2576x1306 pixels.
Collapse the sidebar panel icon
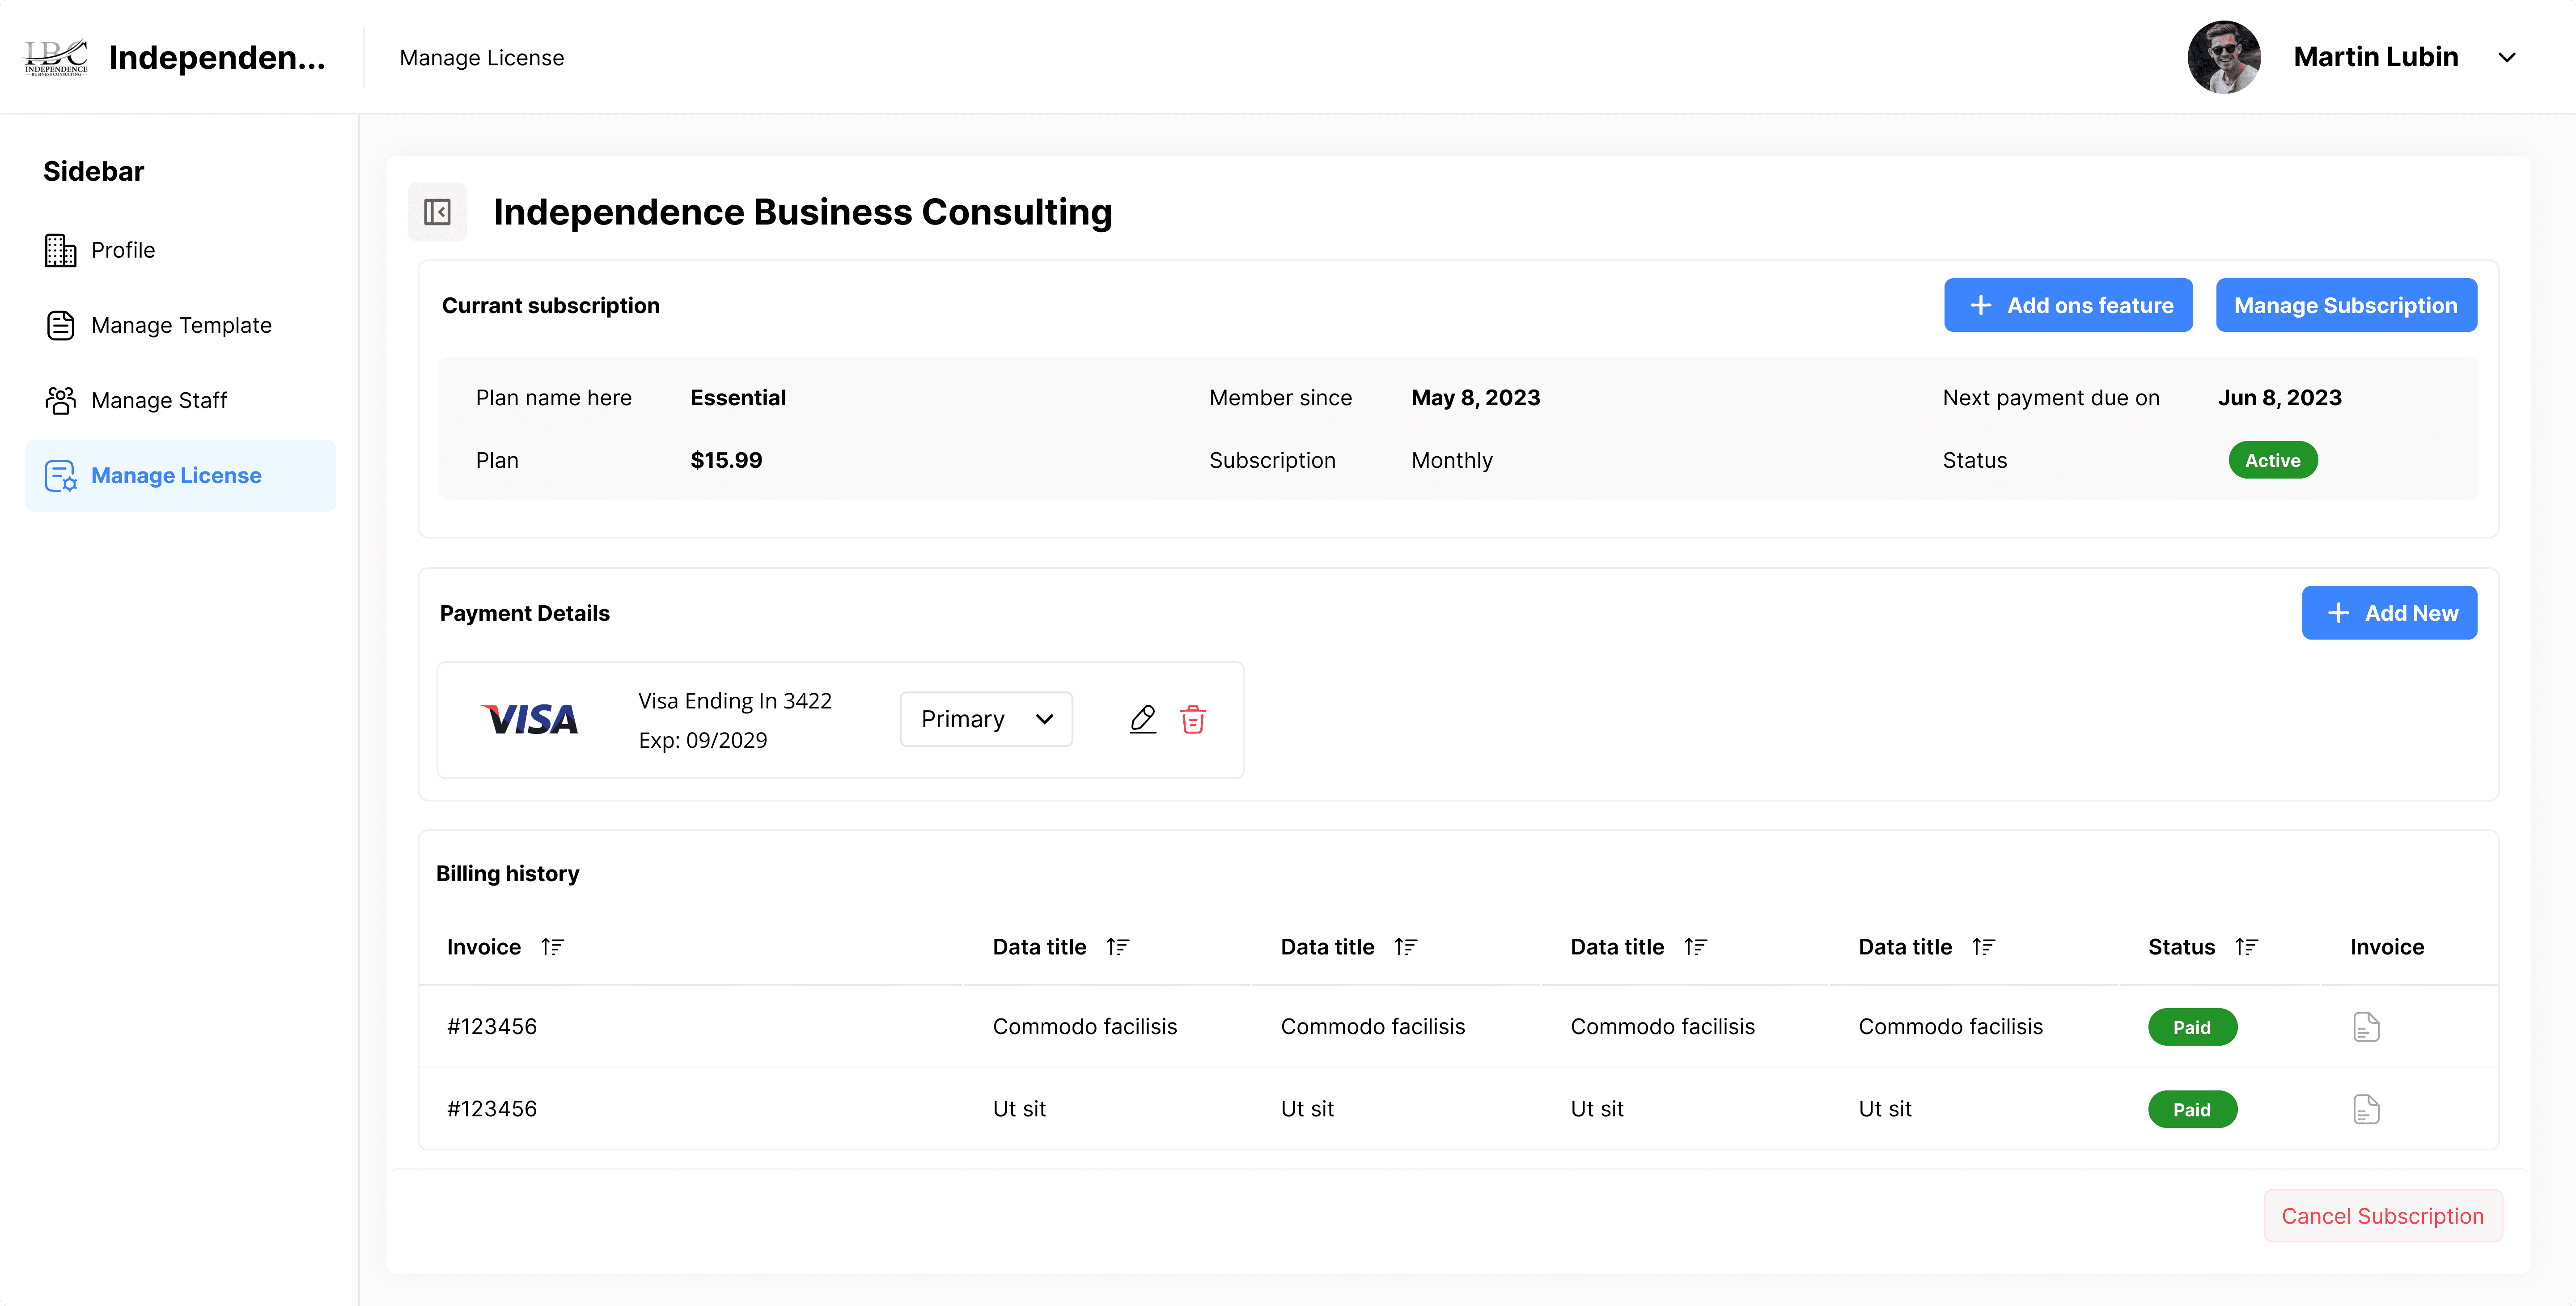click(437, 212)
